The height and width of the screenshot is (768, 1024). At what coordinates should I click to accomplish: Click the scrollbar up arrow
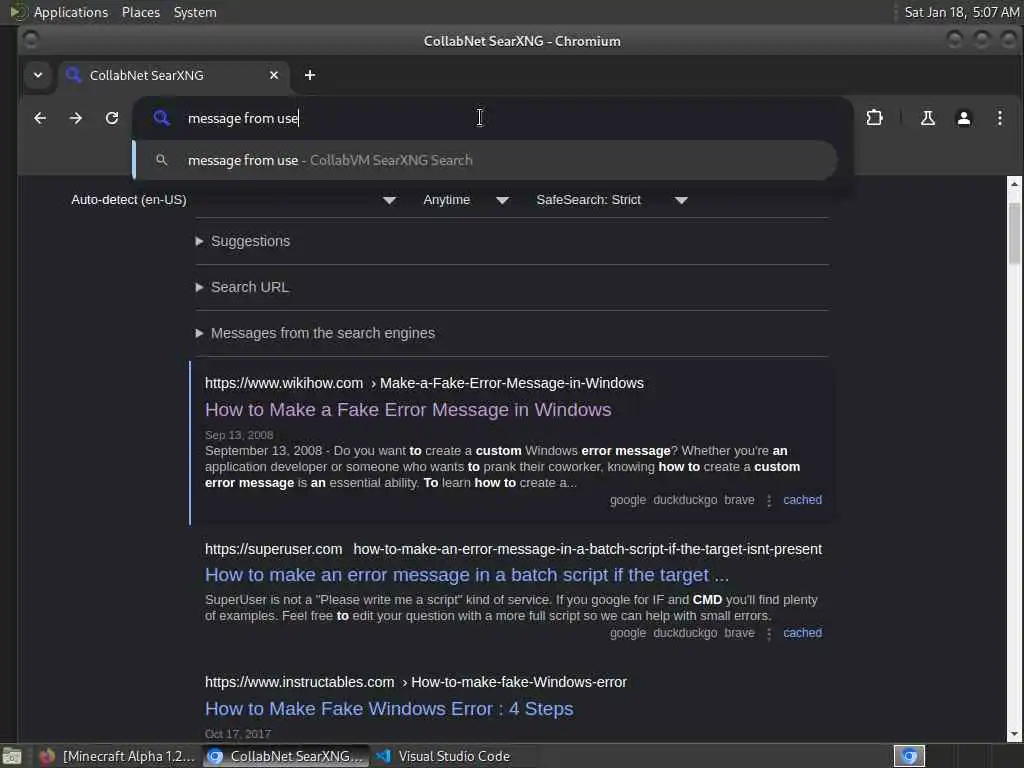click(1014, 184)
